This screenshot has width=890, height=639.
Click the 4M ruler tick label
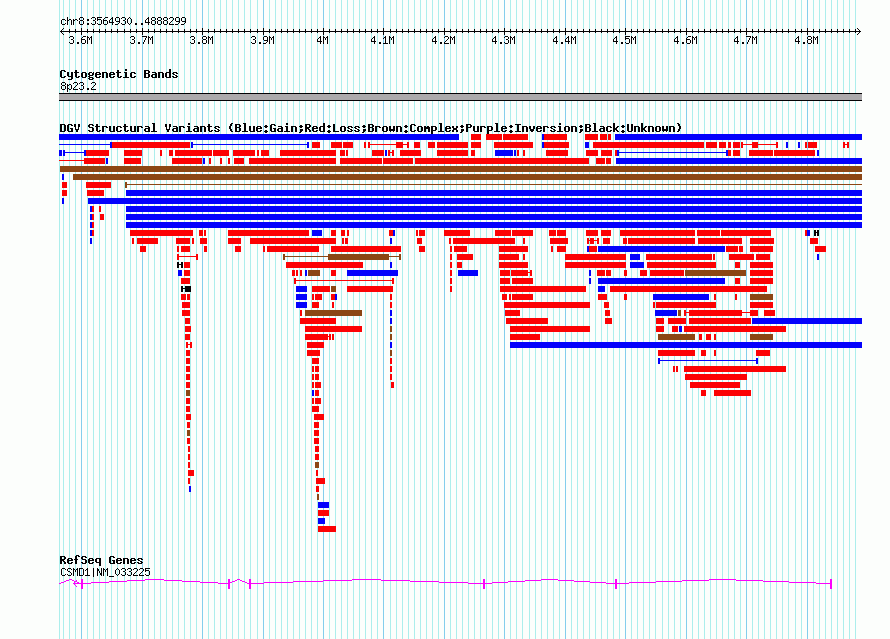coord(322,40)
